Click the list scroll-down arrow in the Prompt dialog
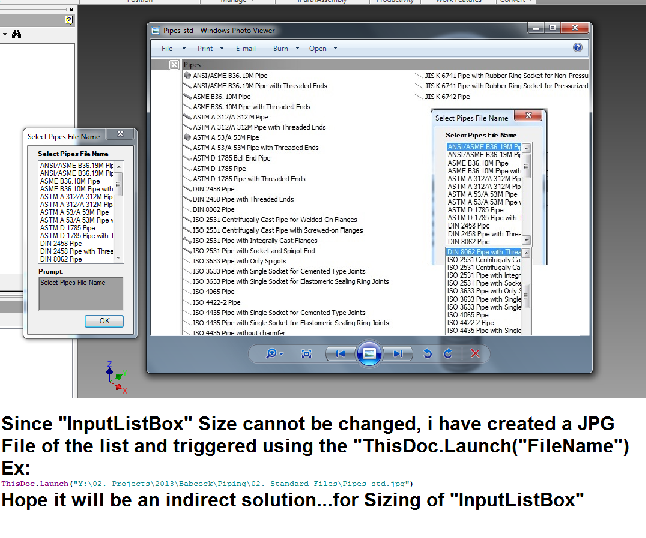Image resolution: width=646 pixels, height=538 pixels. pos(119,258)
